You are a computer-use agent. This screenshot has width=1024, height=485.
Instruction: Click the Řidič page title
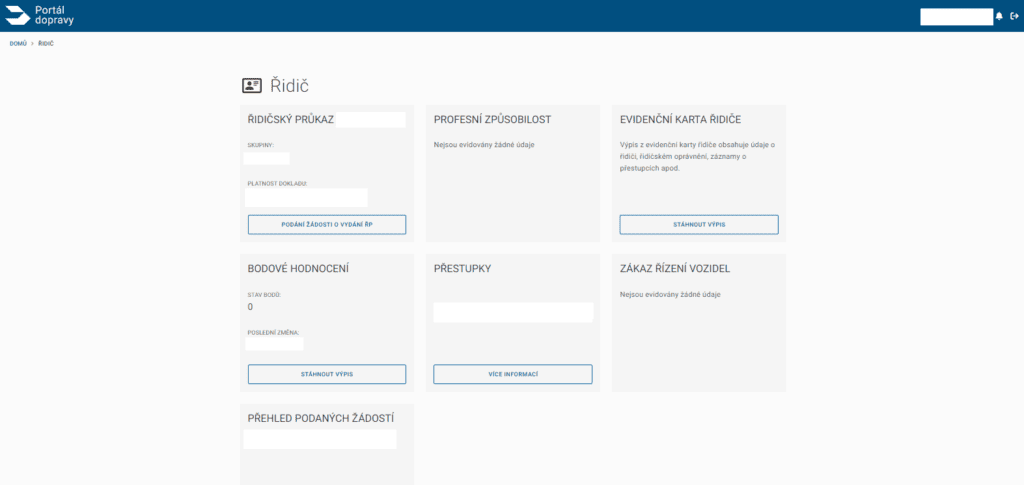click(289, 86)
